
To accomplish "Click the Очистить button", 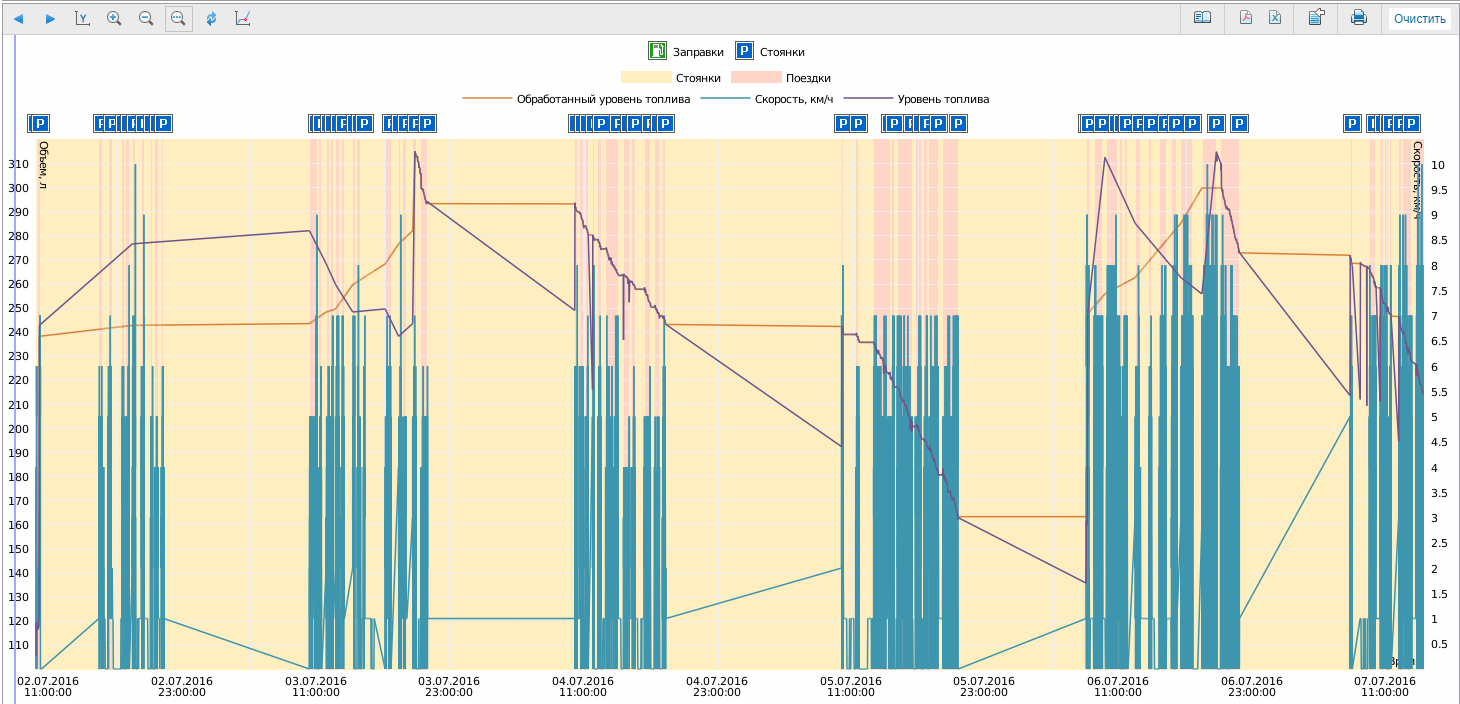I will point(1419,18).
